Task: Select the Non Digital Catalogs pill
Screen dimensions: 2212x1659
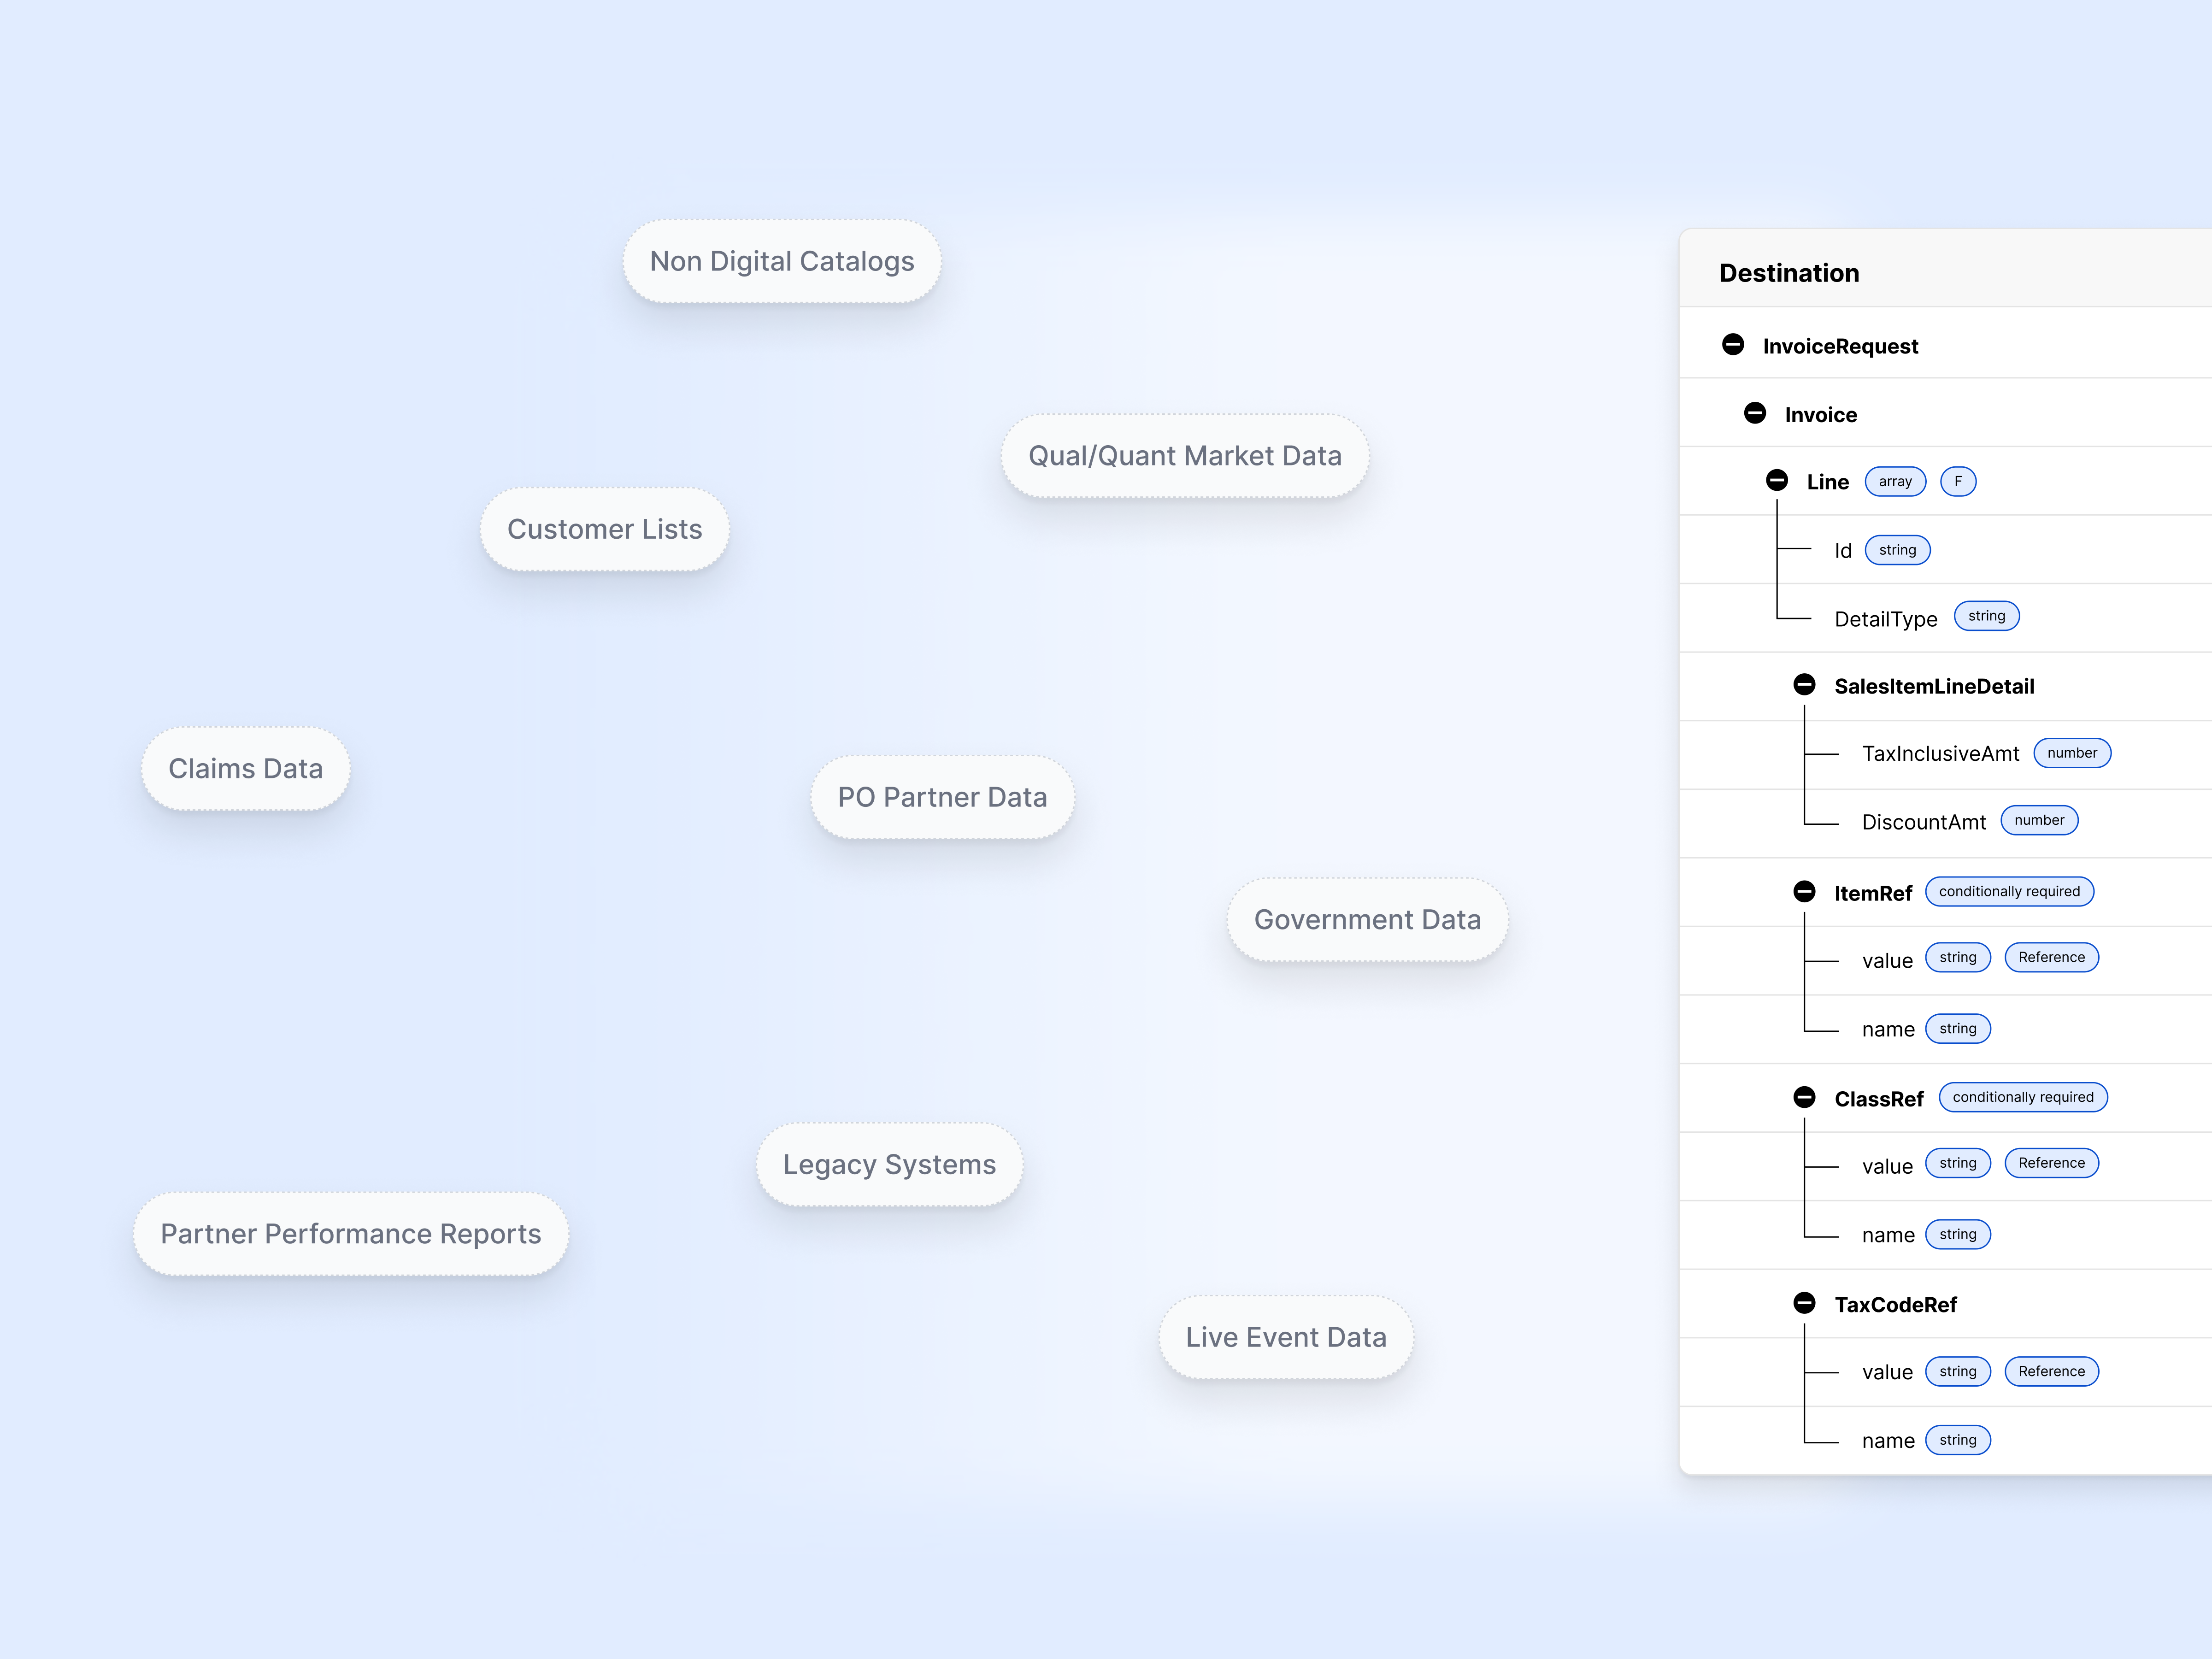Action: coord(781,261)
